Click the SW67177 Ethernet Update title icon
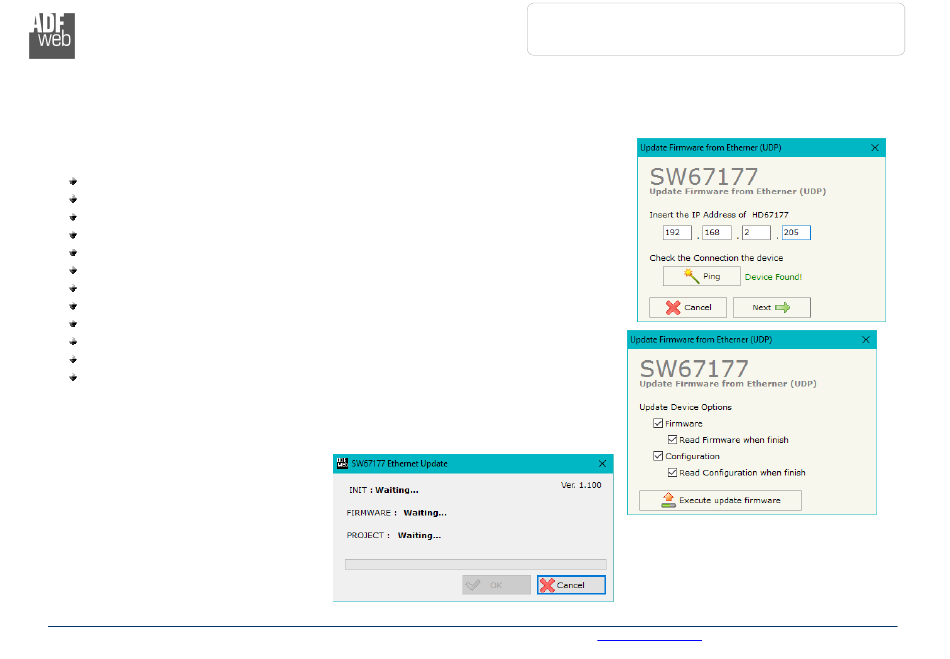 tap(342, 463)
